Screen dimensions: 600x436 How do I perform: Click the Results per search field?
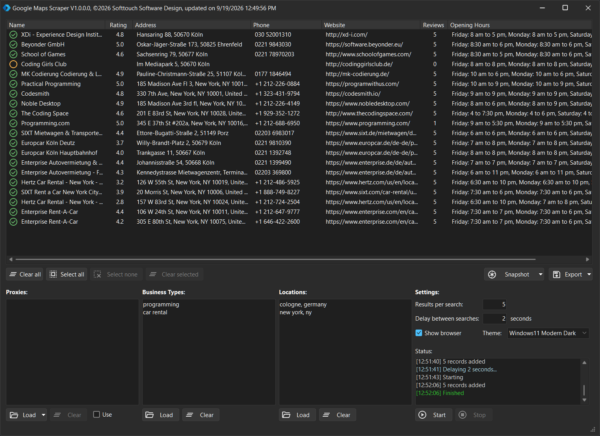(x=495, y=305)
